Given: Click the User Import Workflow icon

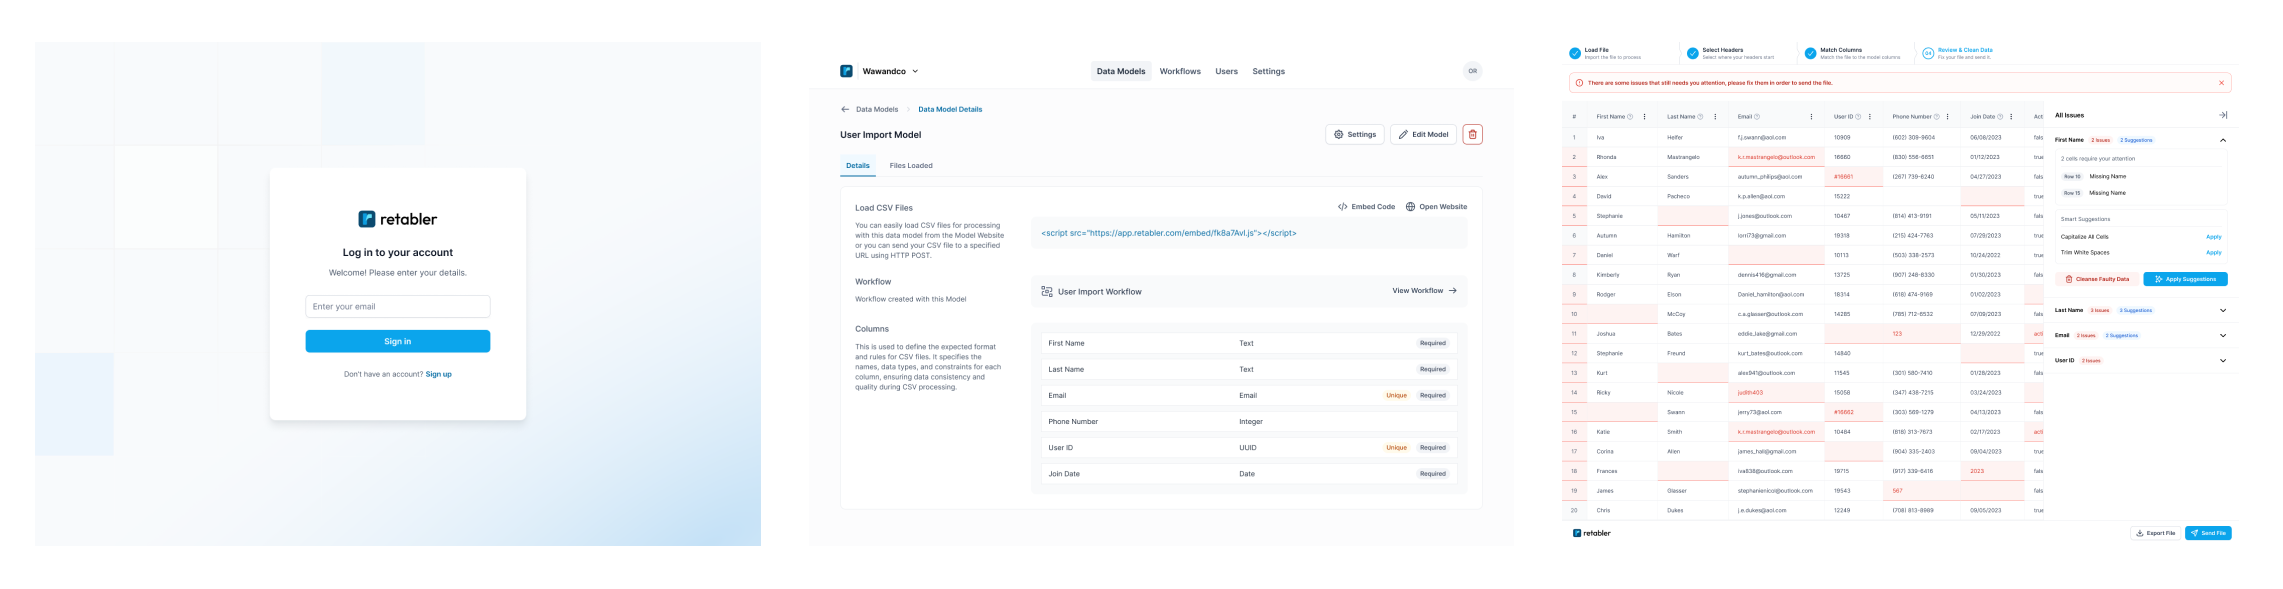Looking at the screenshot, I should (x=1047, y=291).
